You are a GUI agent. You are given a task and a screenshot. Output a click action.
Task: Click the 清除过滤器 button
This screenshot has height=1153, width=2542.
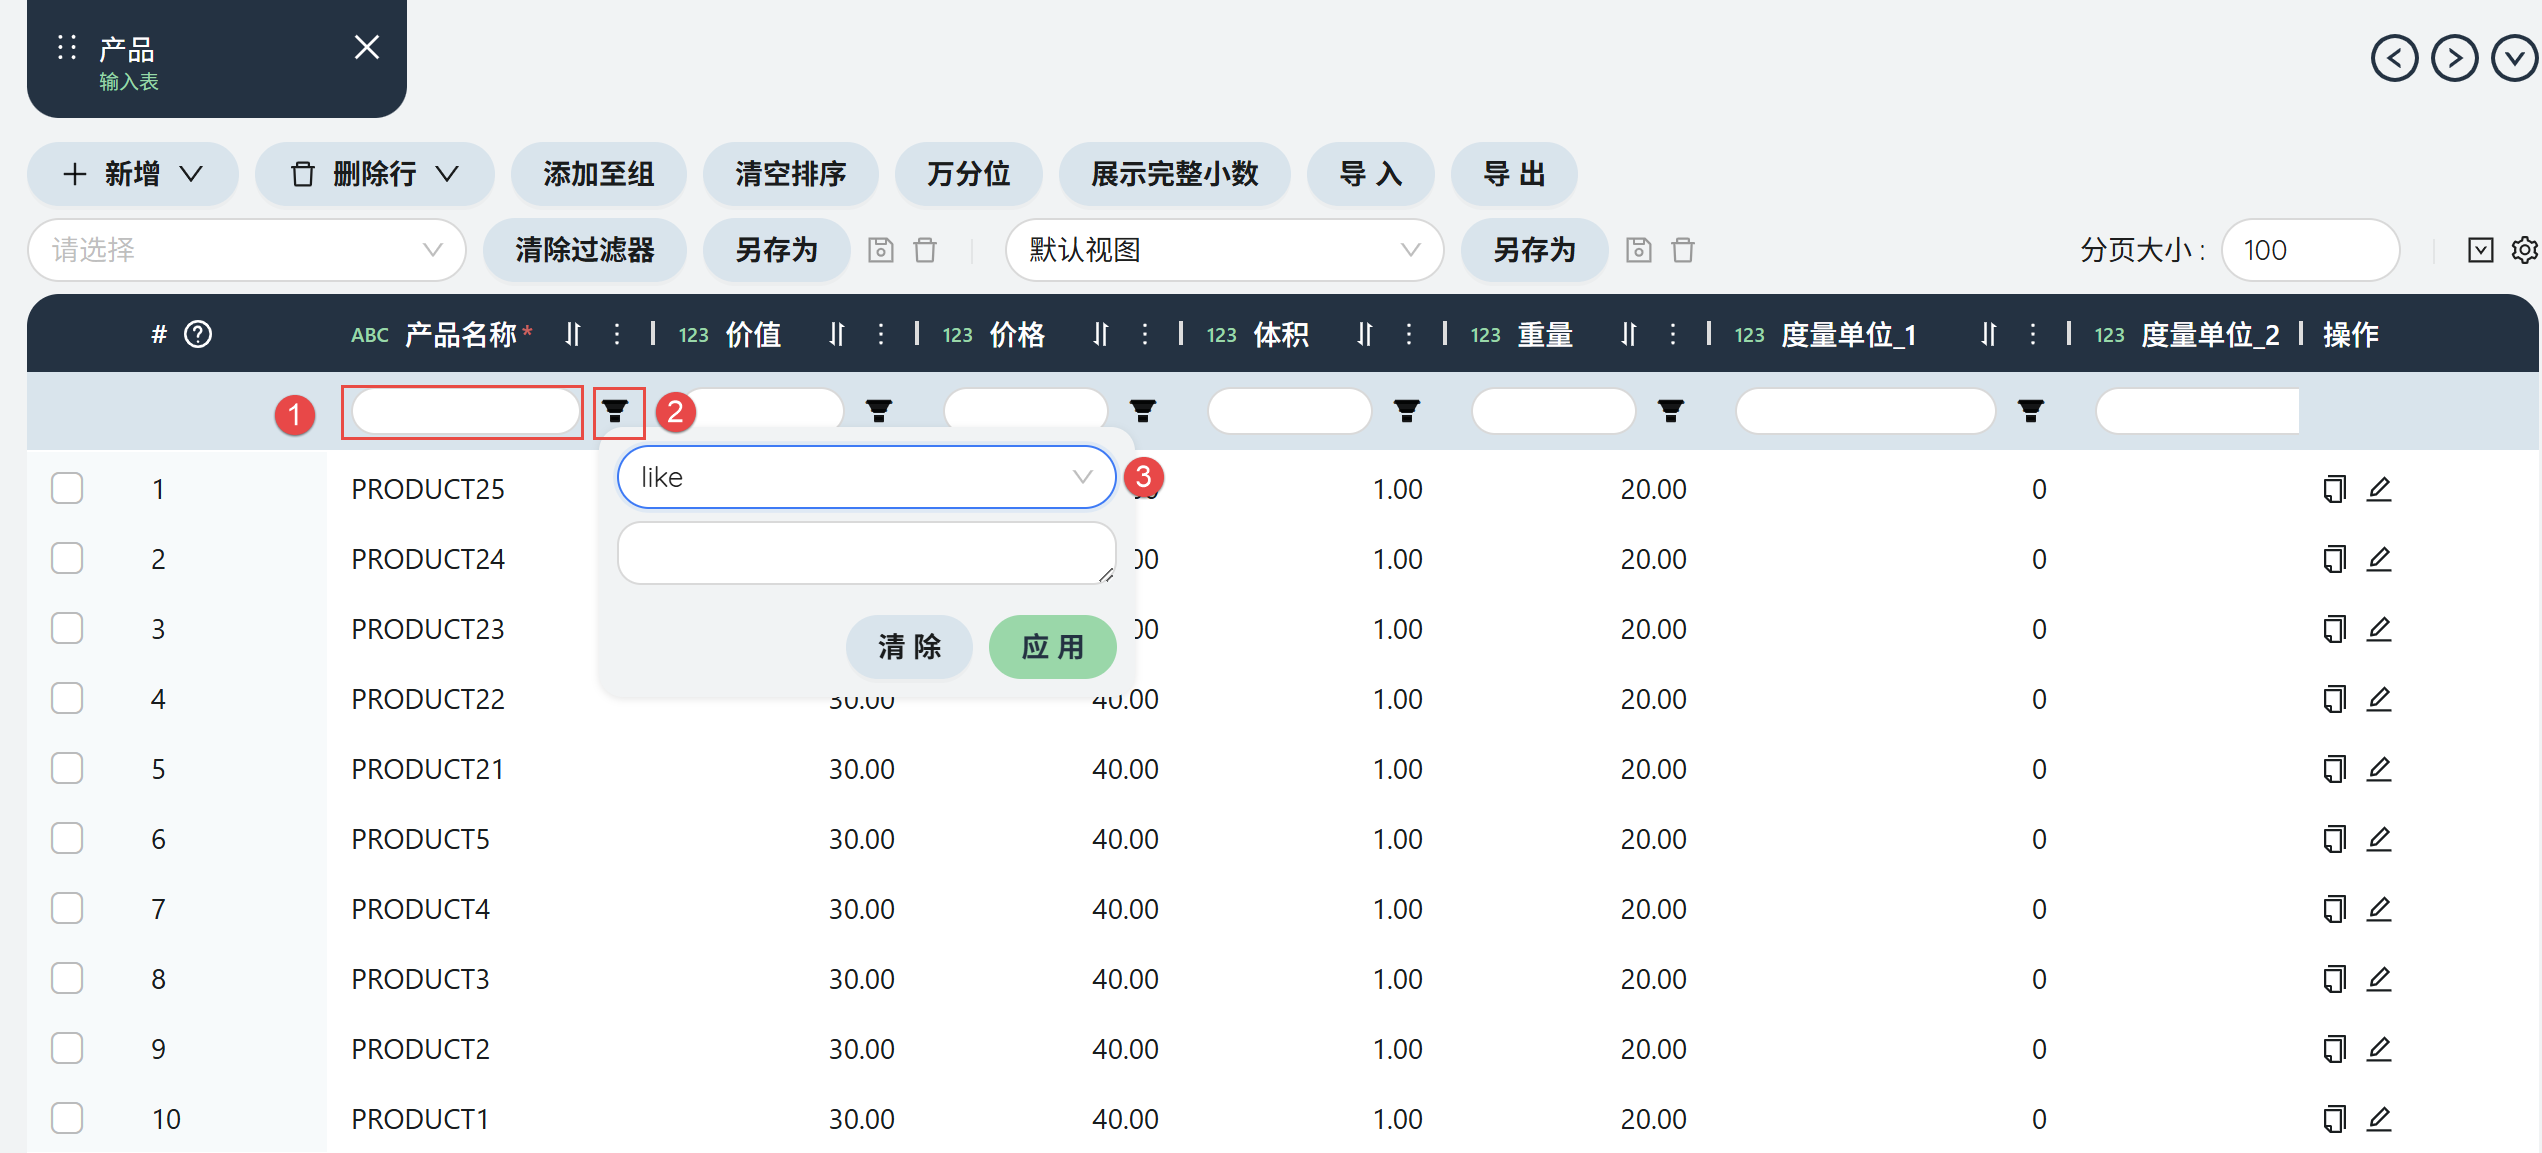click(584, 250)
